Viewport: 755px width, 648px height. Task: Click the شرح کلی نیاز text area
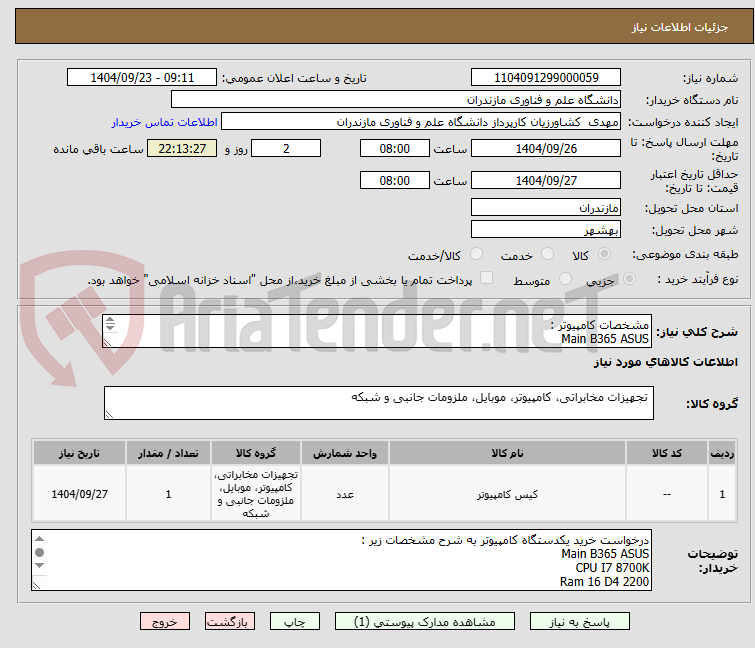click(377, 331)
